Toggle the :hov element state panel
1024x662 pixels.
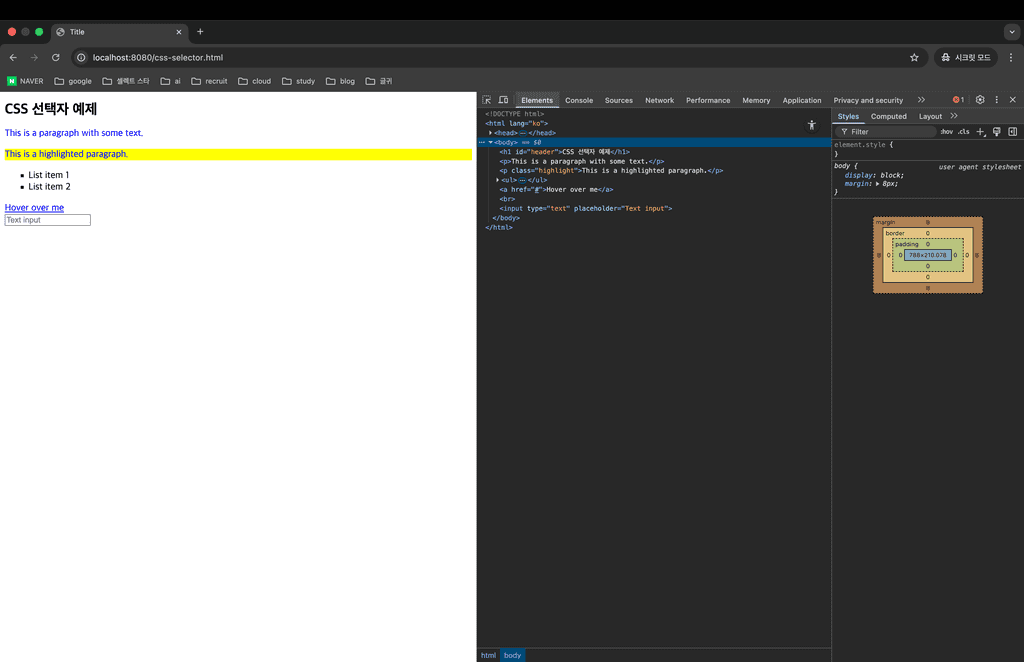tap(946, 132)
